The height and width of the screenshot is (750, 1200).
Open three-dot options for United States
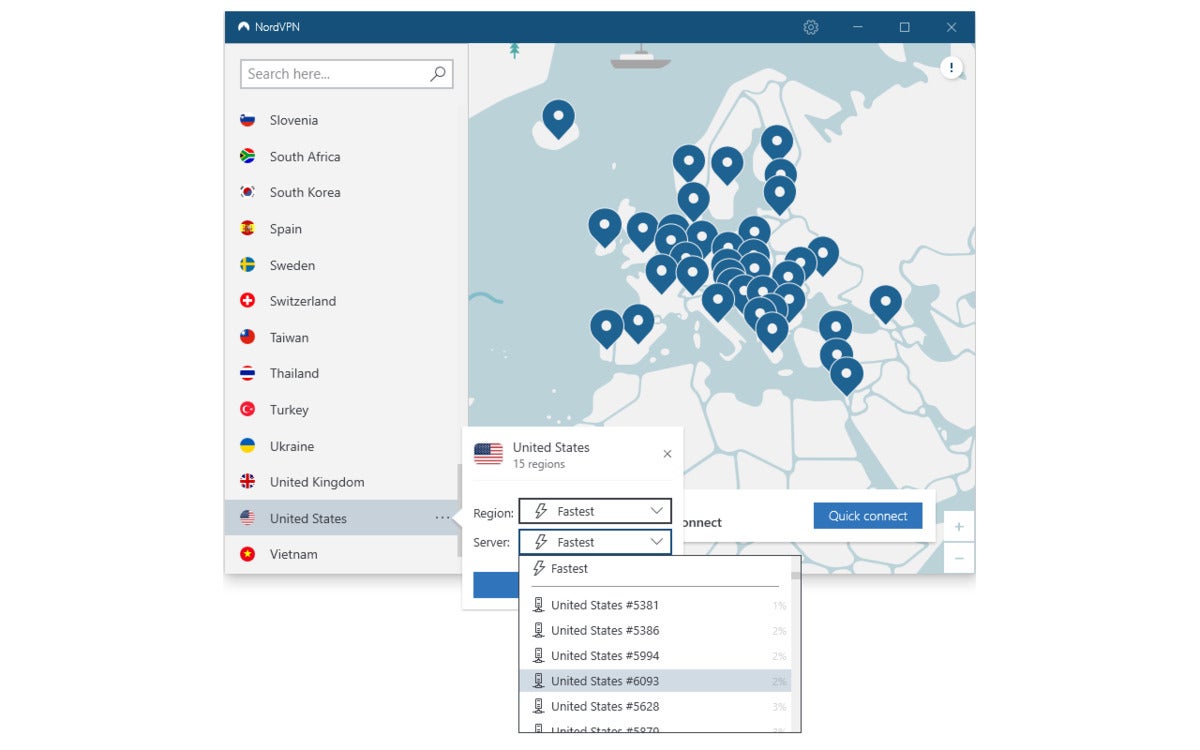click(443, 518)
